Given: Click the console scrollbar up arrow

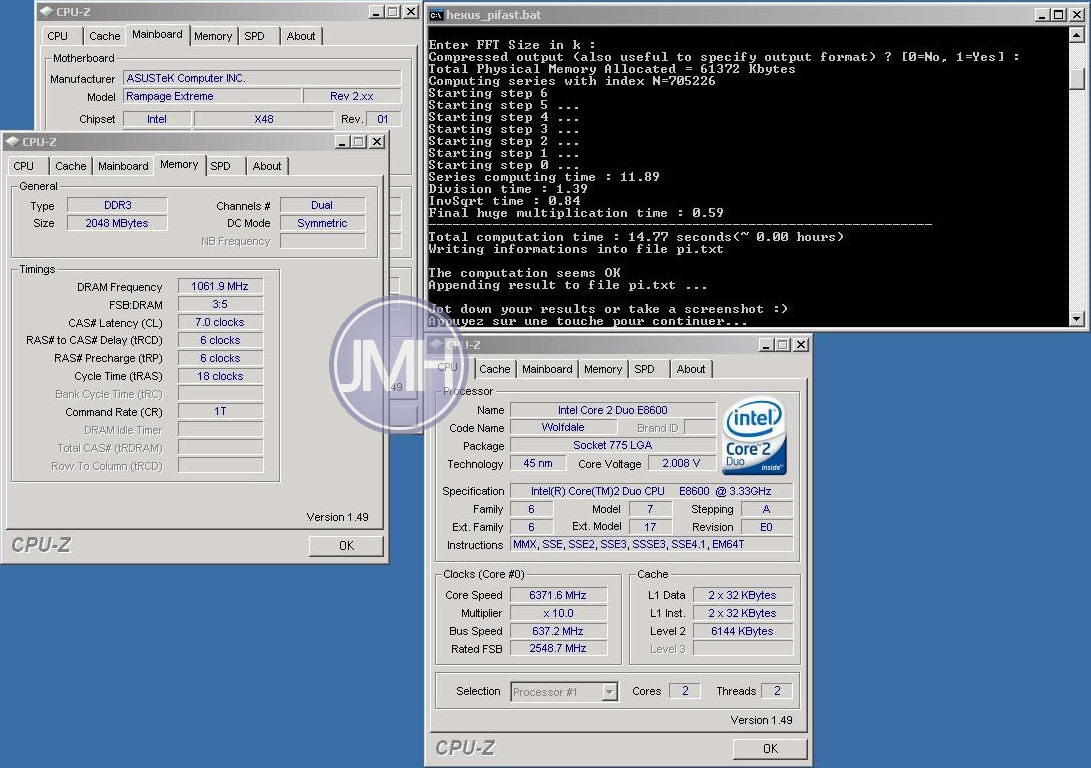Looking at the screenshot, I should [x=1076, y=34].
